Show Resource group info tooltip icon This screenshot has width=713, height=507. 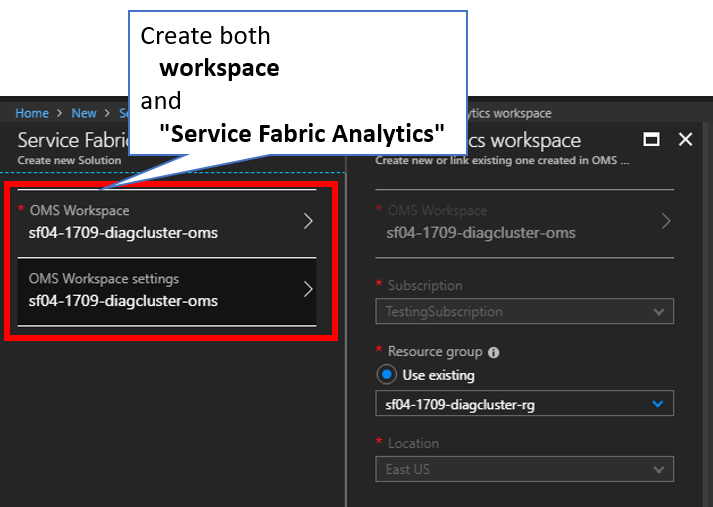click(493, 352)
